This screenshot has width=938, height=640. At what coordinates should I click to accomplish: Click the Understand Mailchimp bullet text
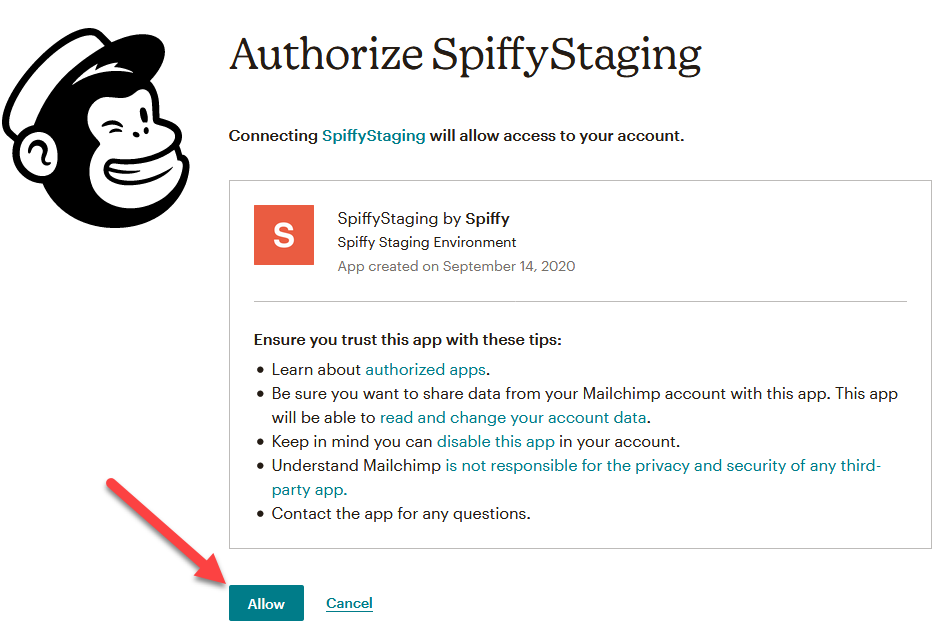pos(356,465)
